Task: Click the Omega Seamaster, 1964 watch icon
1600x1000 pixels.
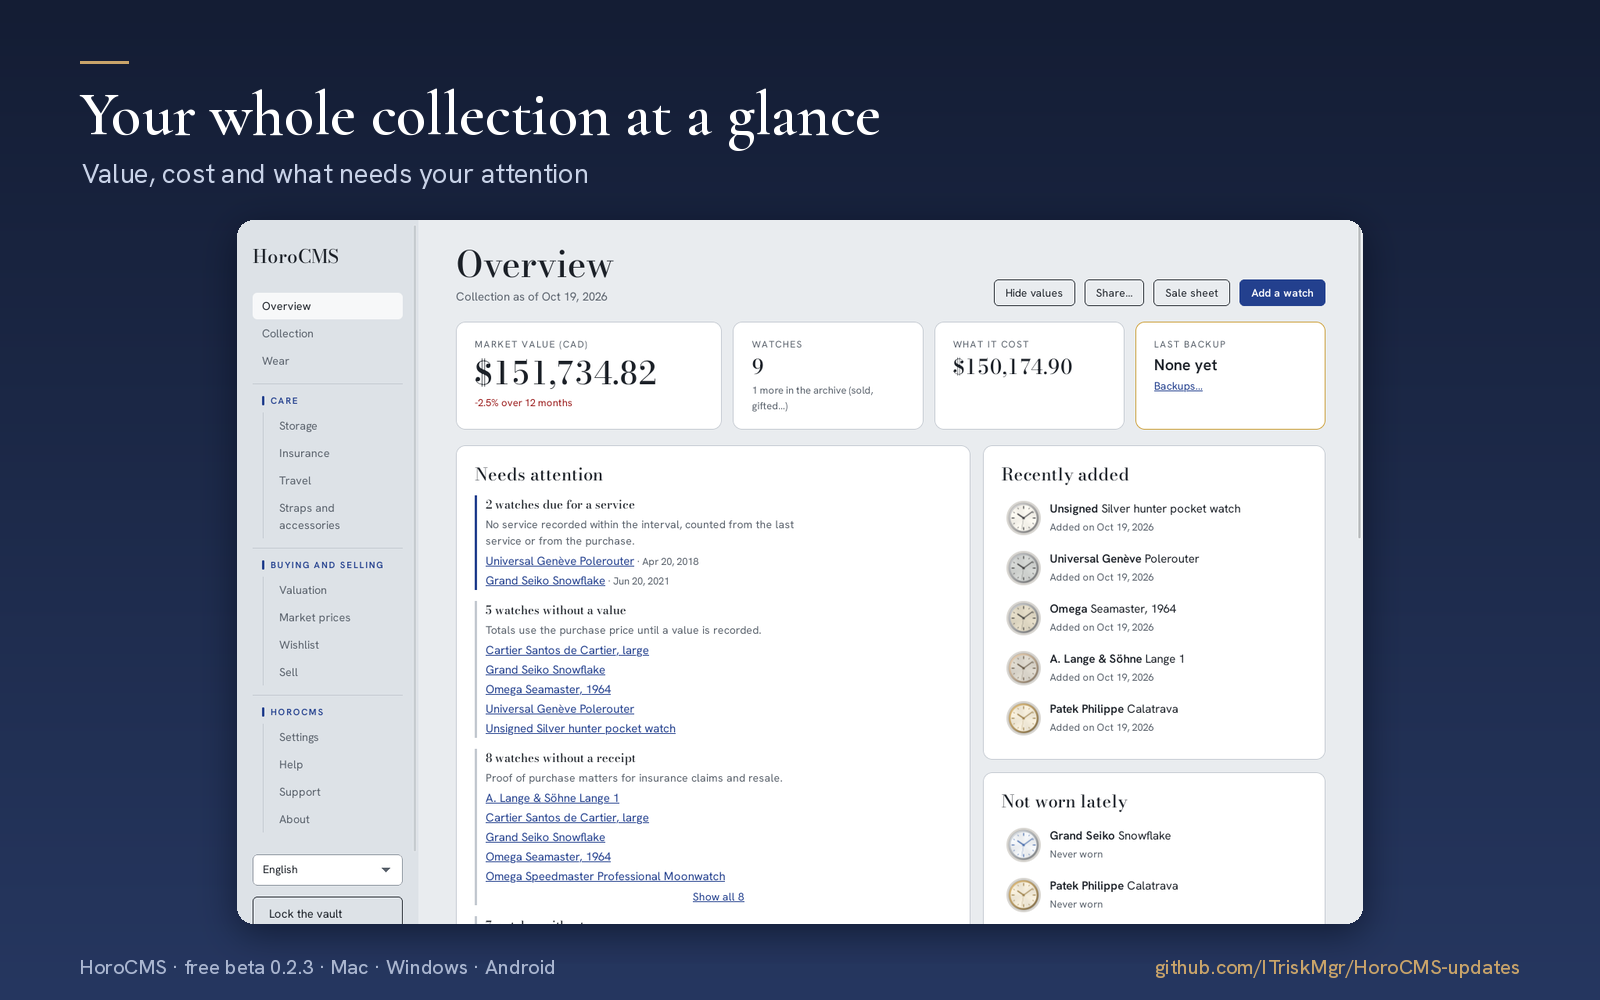Action: point(1023,618)
